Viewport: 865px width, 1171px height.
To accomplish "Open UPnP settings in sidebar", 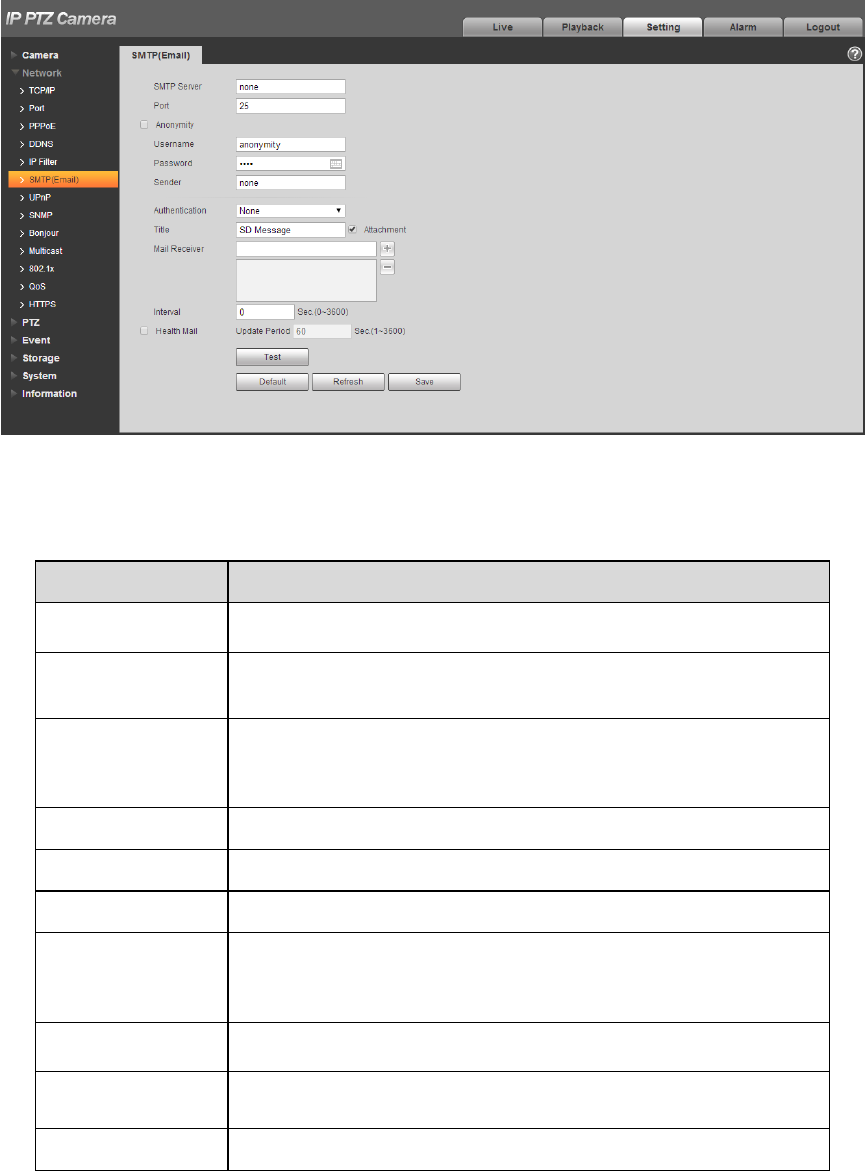I will (x=40, y=198).
